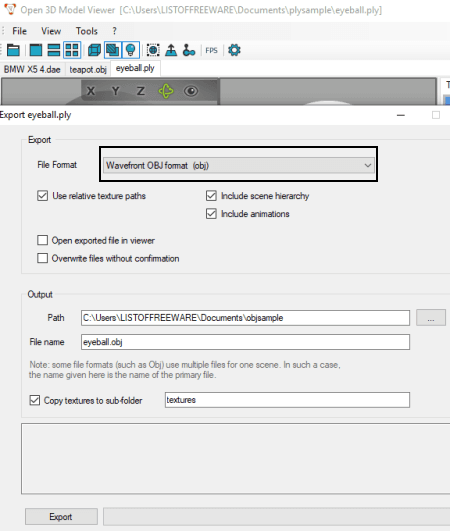Click the Export button
450x531 pixels.
click(x=61, y=516)
